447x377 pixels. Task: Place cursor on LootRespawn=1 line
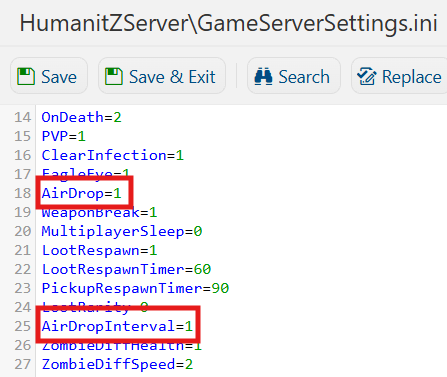coord(99,250)
